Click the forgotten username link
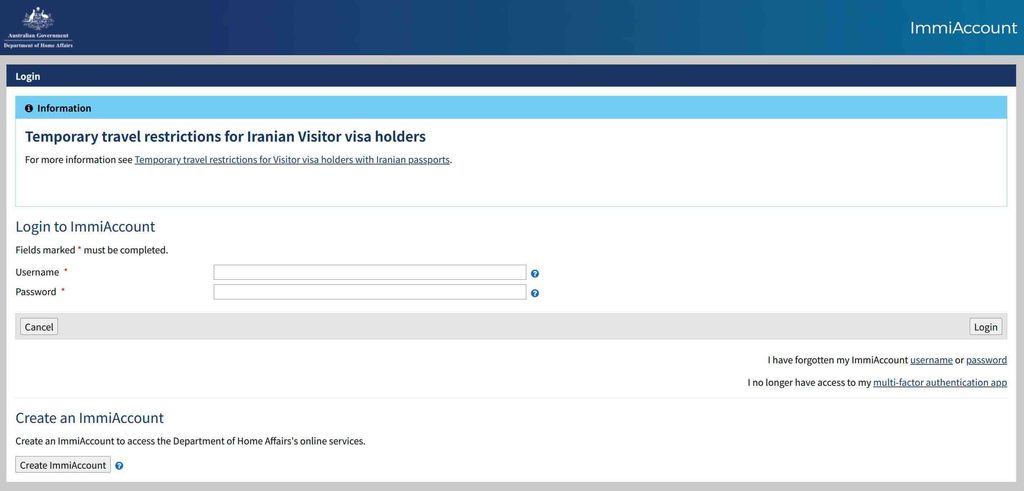Image resolution: width=1024 pixels, height=491 pixels. point(931,360)
